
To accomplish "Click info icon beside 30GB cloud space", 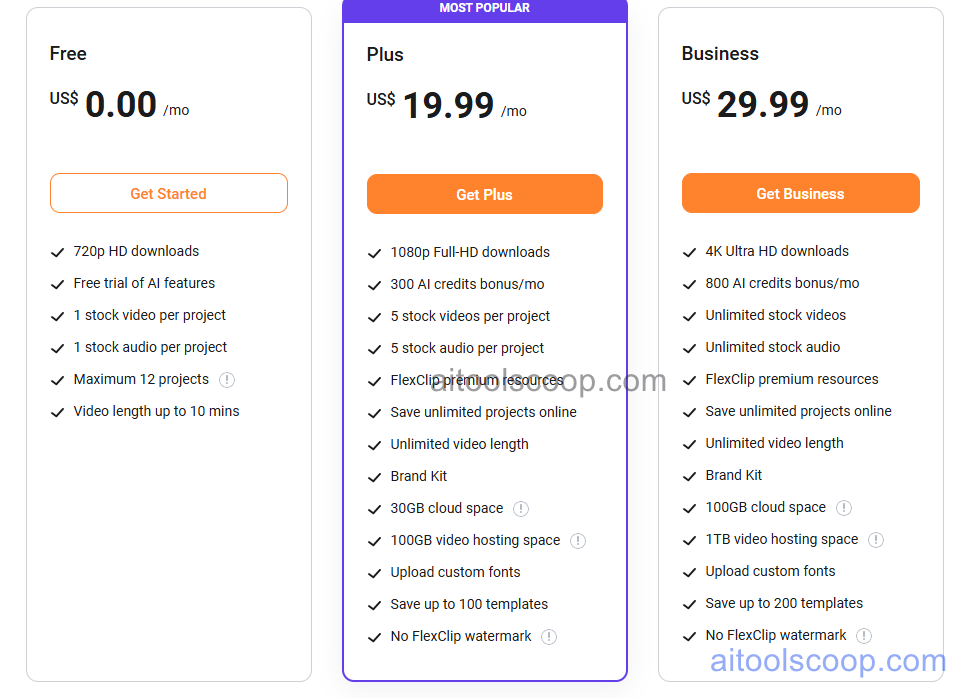I will click(x=521, y=508).
